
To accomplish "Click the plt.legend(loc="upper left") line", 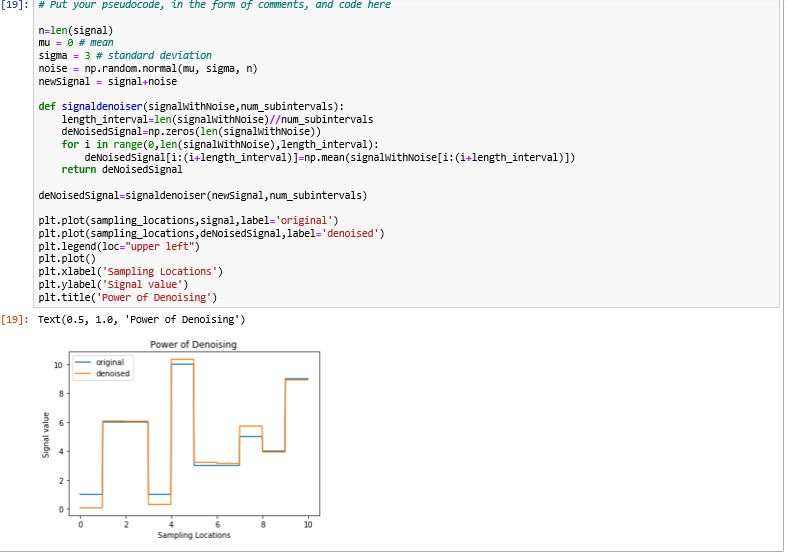I will 119,246.
